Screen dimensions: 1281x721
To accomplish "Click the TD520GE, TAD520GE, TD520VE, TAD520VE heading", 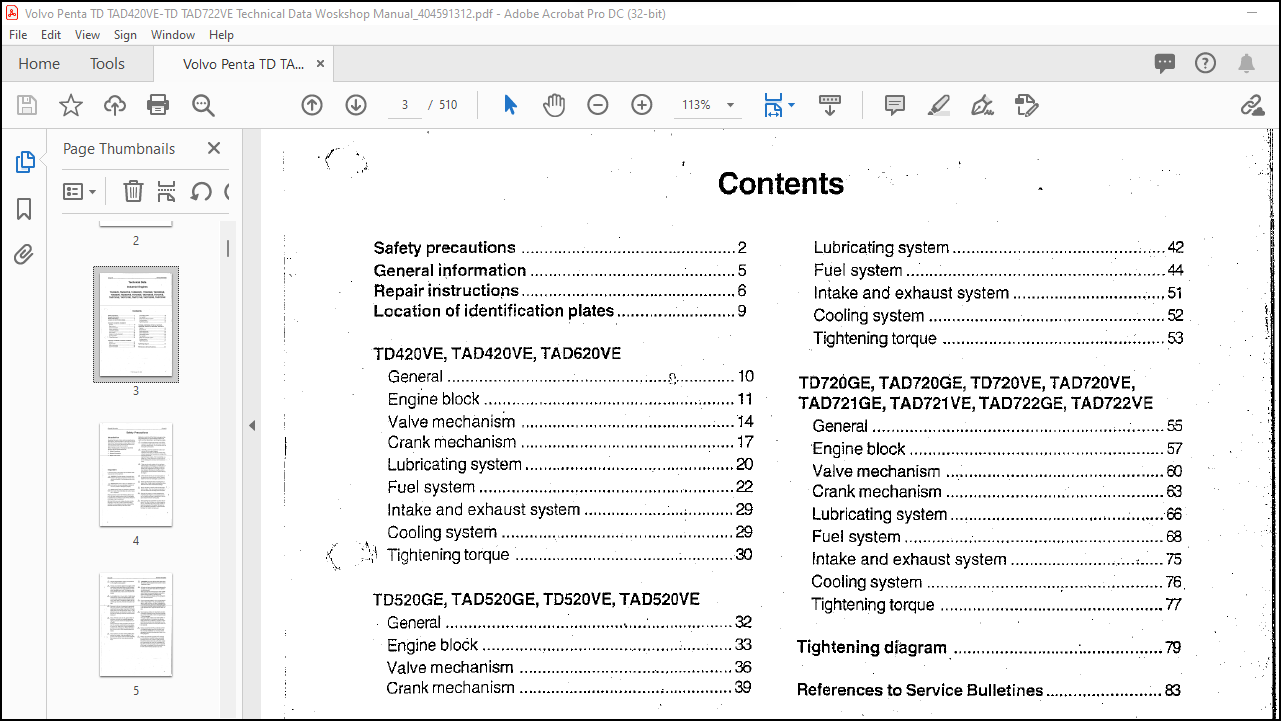I will [536, 600].
